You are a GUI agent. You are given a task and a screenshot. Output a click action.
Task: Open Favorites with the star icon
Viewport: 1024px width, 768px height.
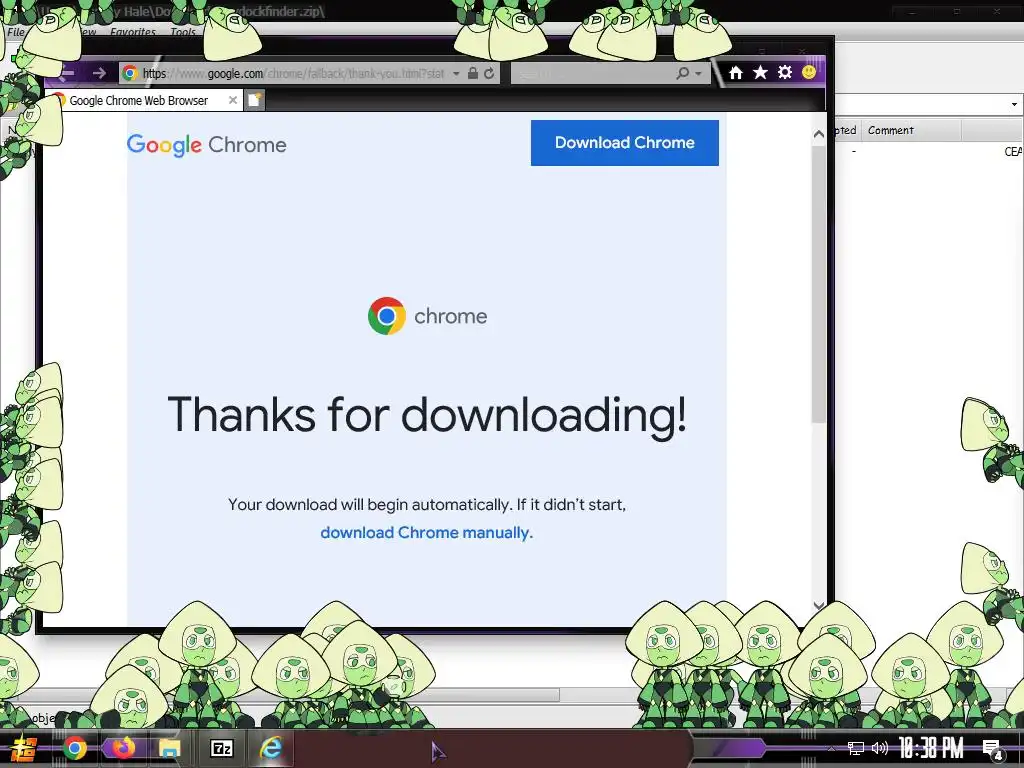pos(760,72)
